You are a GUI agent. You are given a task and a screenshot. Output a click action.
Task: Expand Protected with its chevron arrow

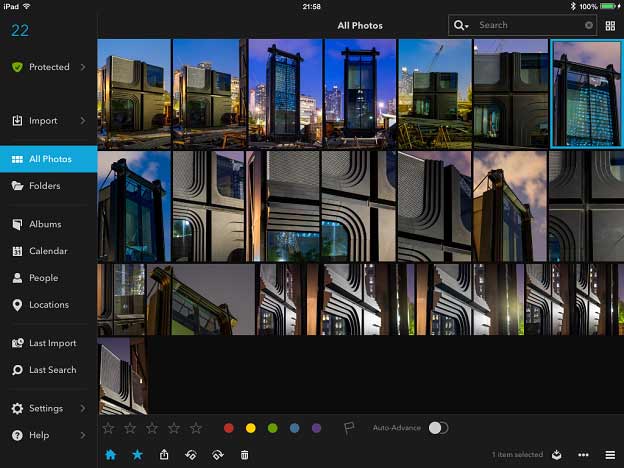click(x=83, y=67)
